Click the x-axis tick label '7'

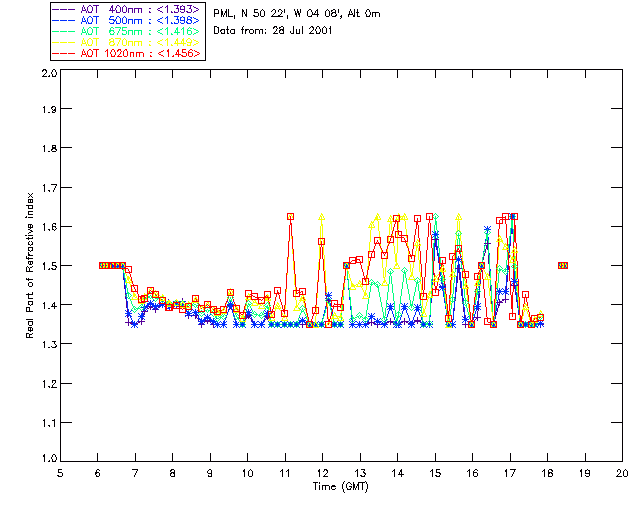point(135,473)
